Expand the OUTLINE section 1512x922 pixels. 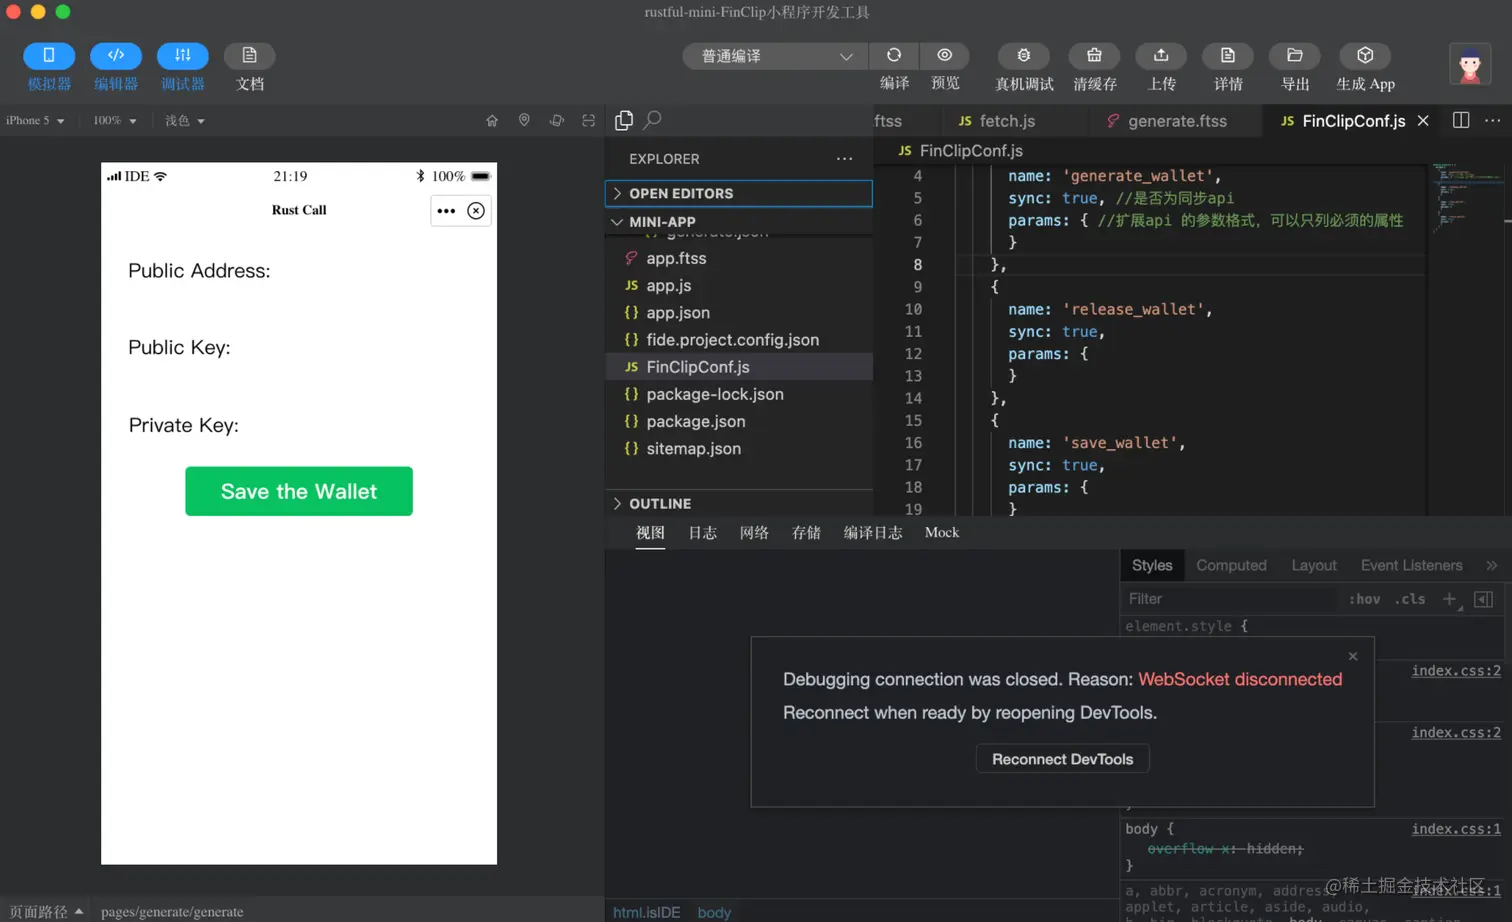point(739,504)
